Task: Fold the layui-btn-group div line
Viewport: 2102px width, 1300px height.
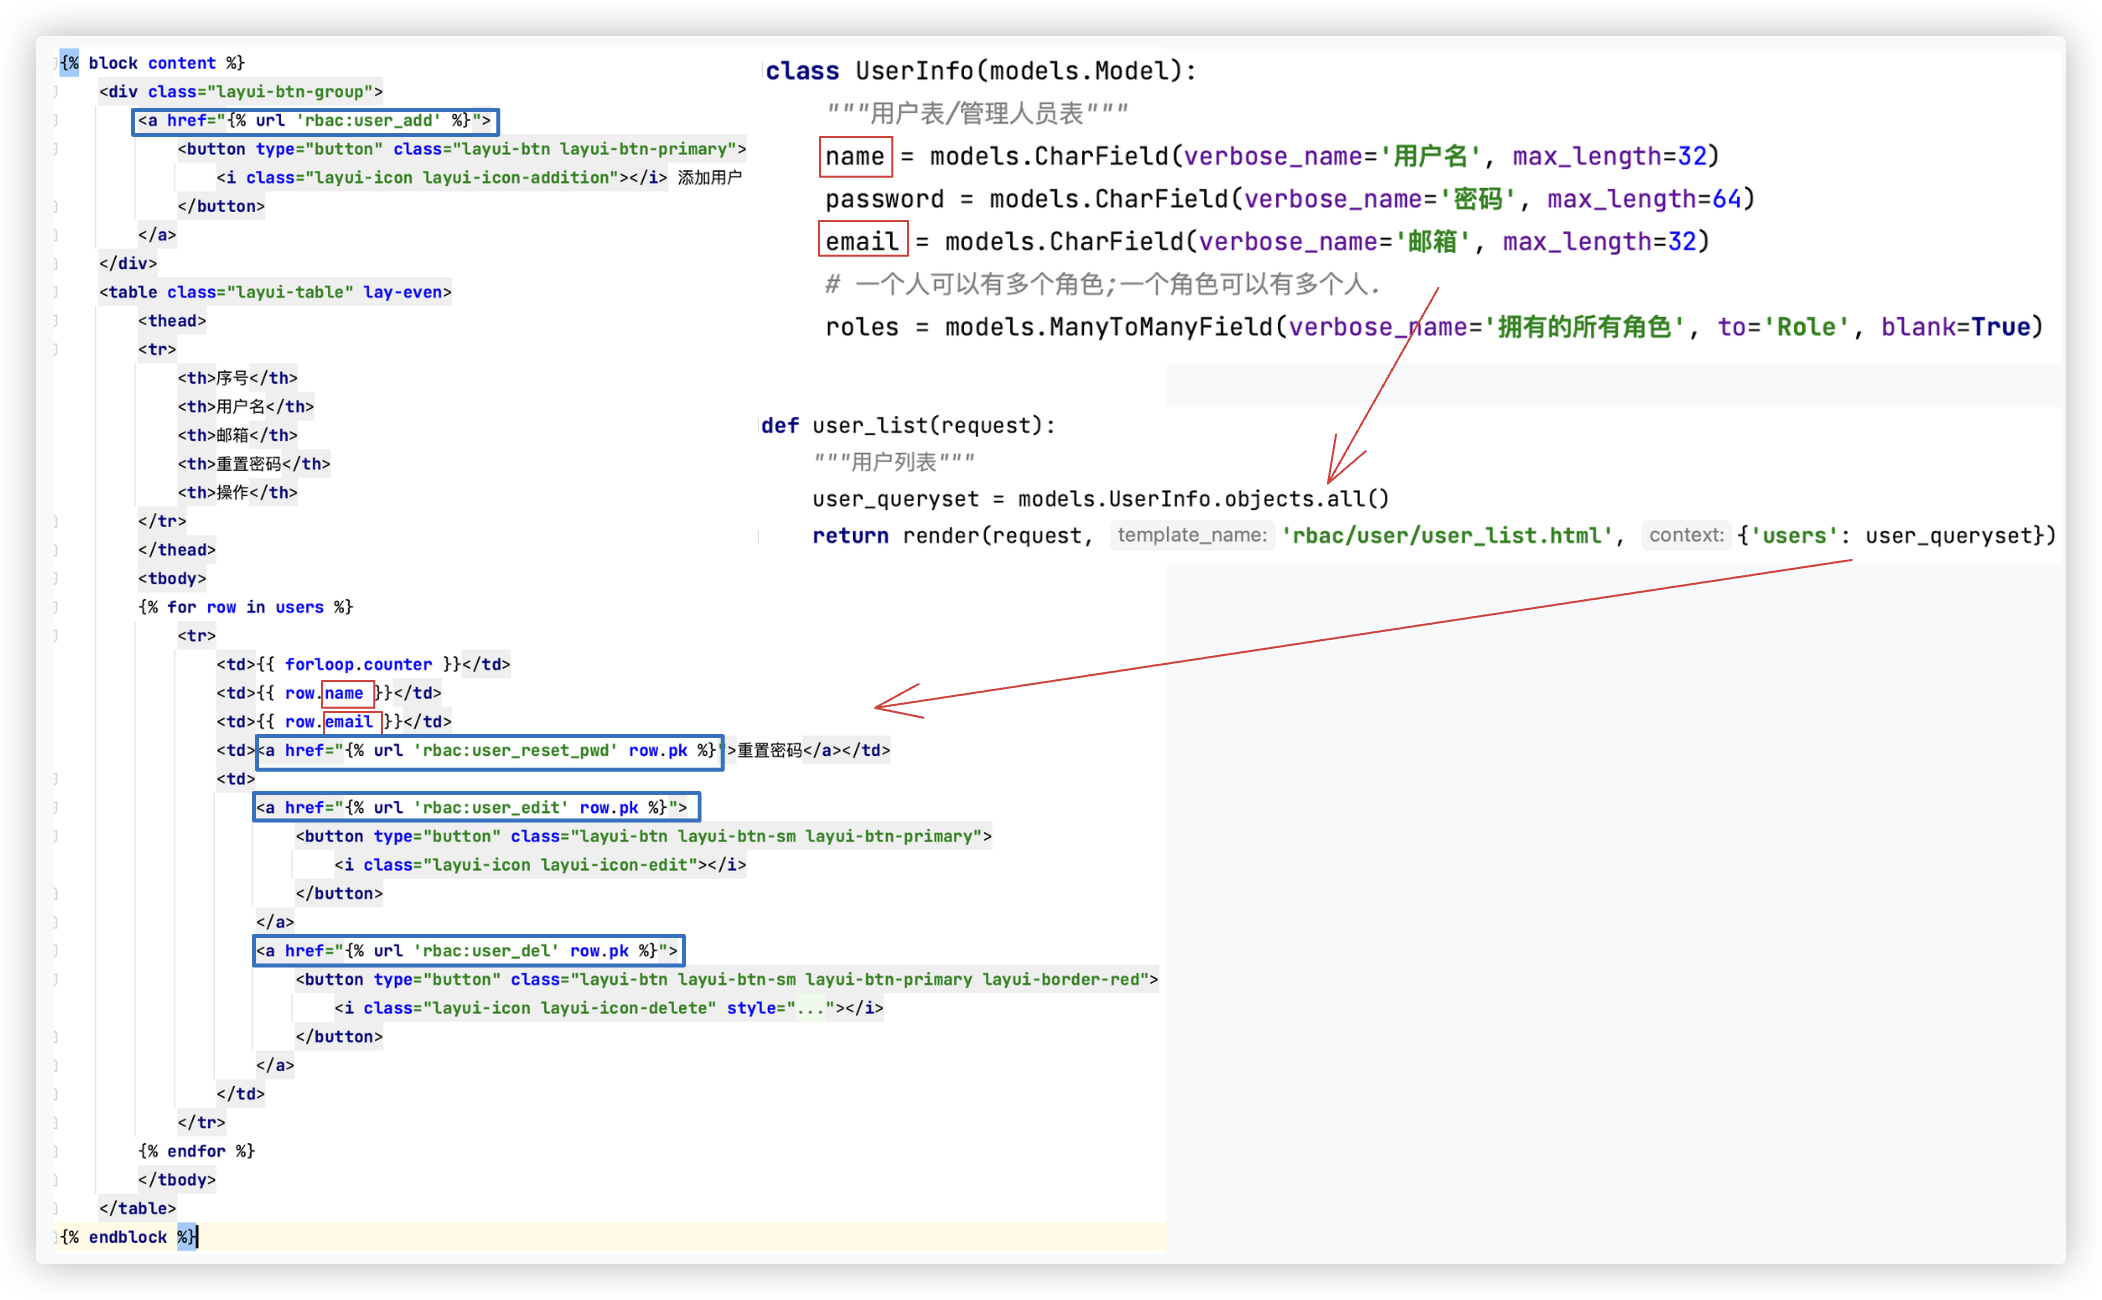Action: [x=56, y=92]
